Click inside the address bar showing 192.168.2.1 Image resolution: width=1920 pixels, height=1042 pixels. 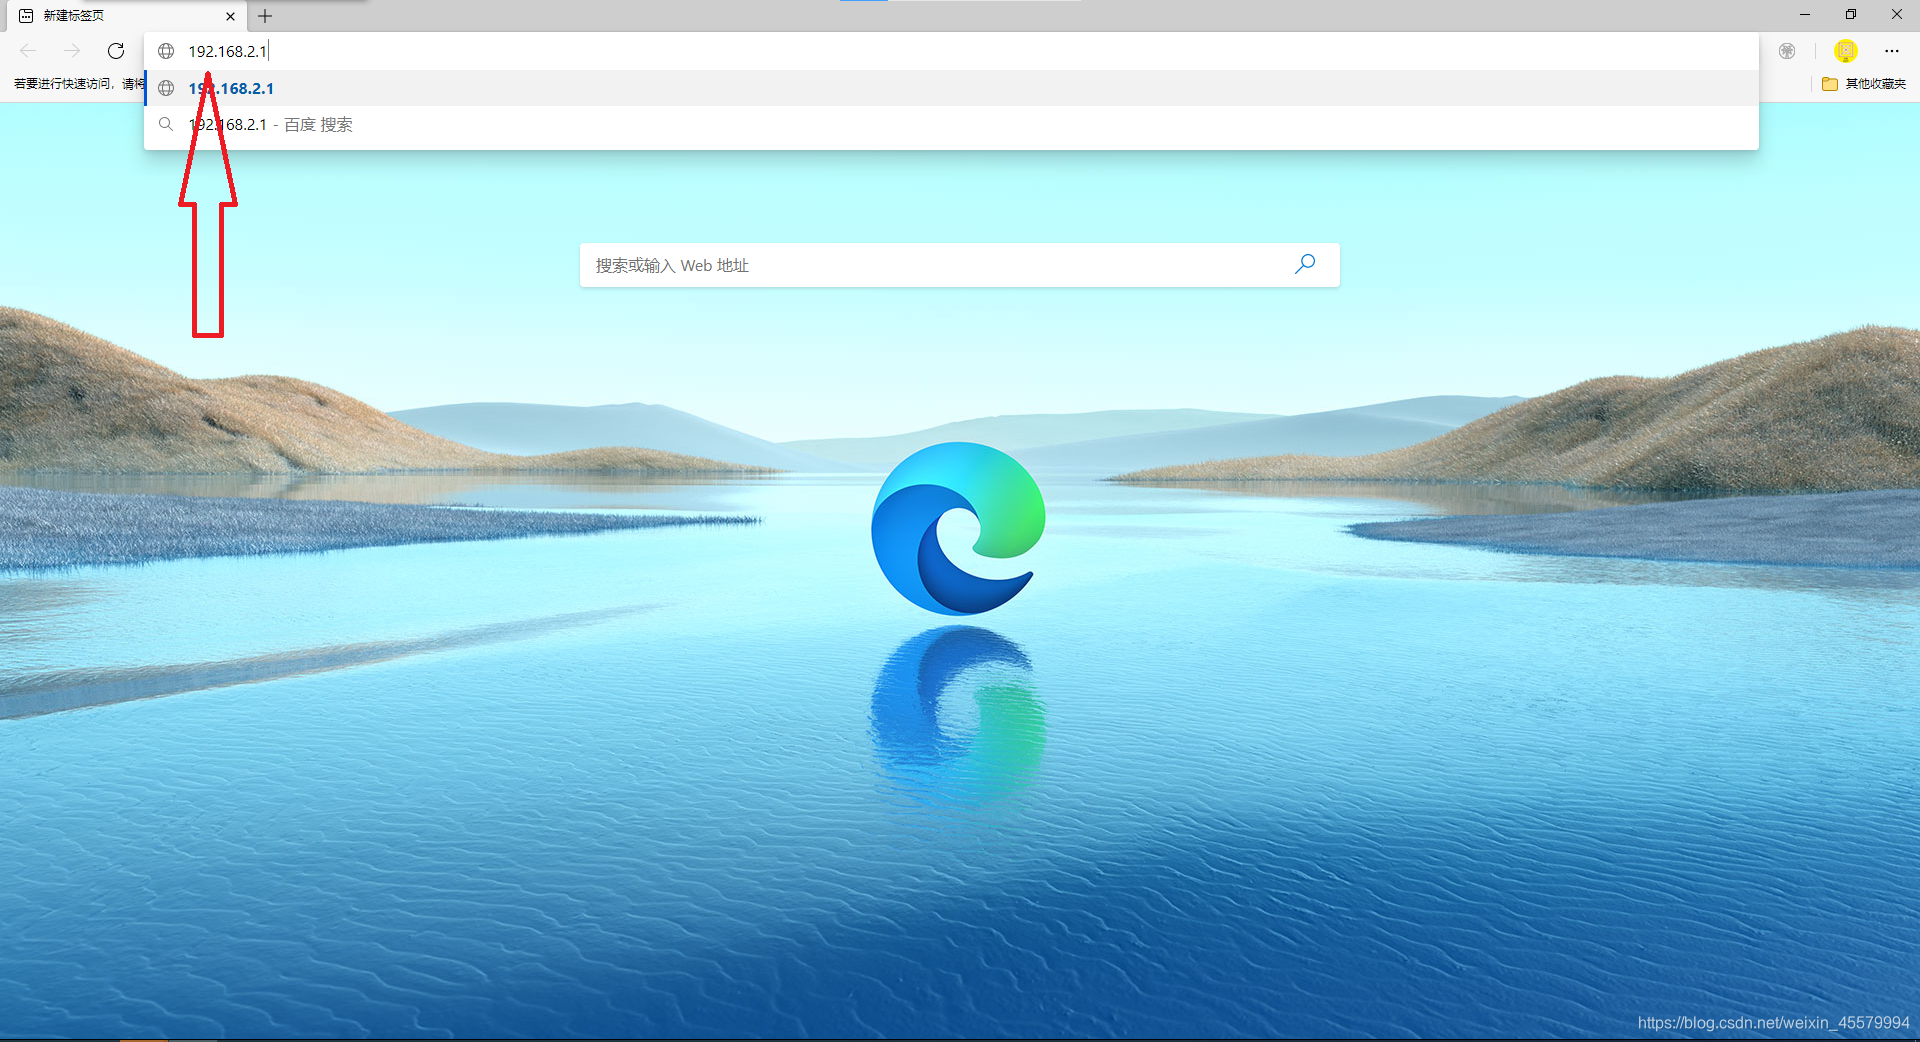[951, 51]
